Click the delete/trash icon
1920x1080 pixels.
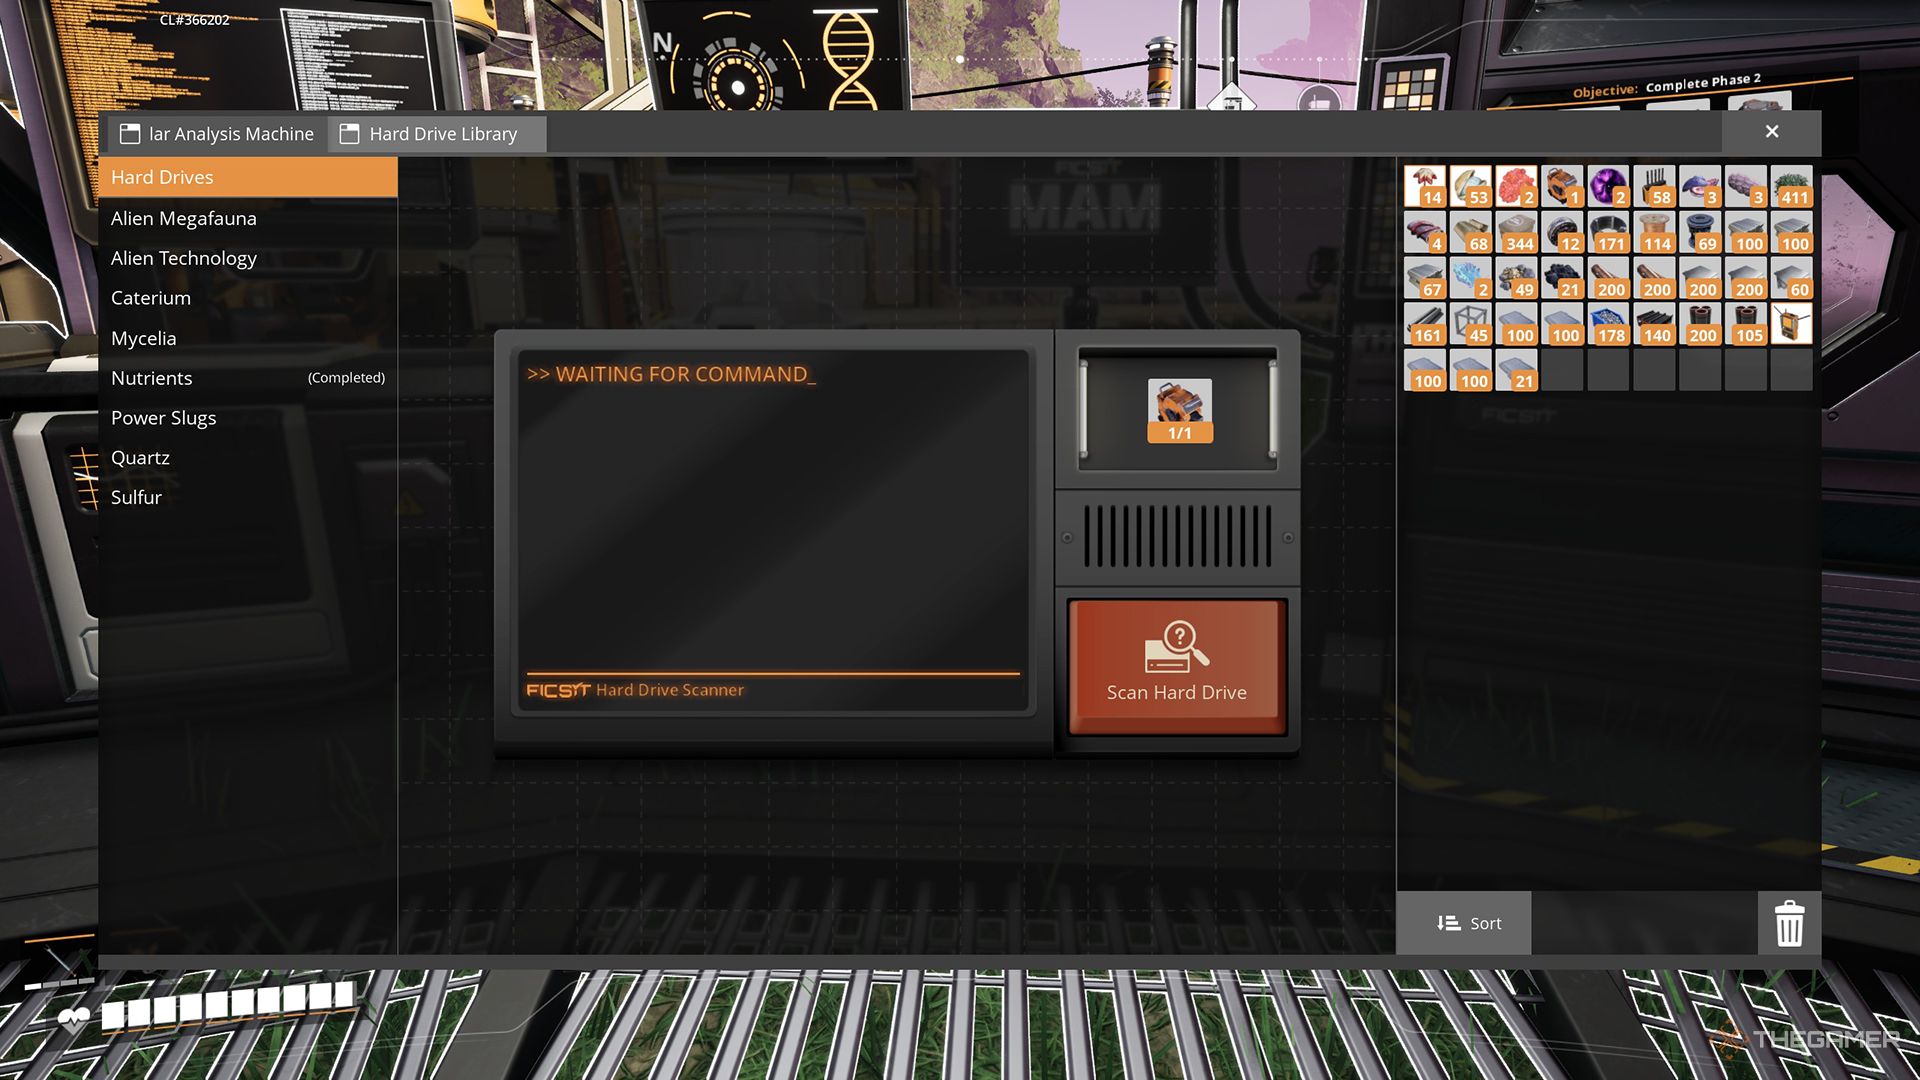click(1789, 922)
